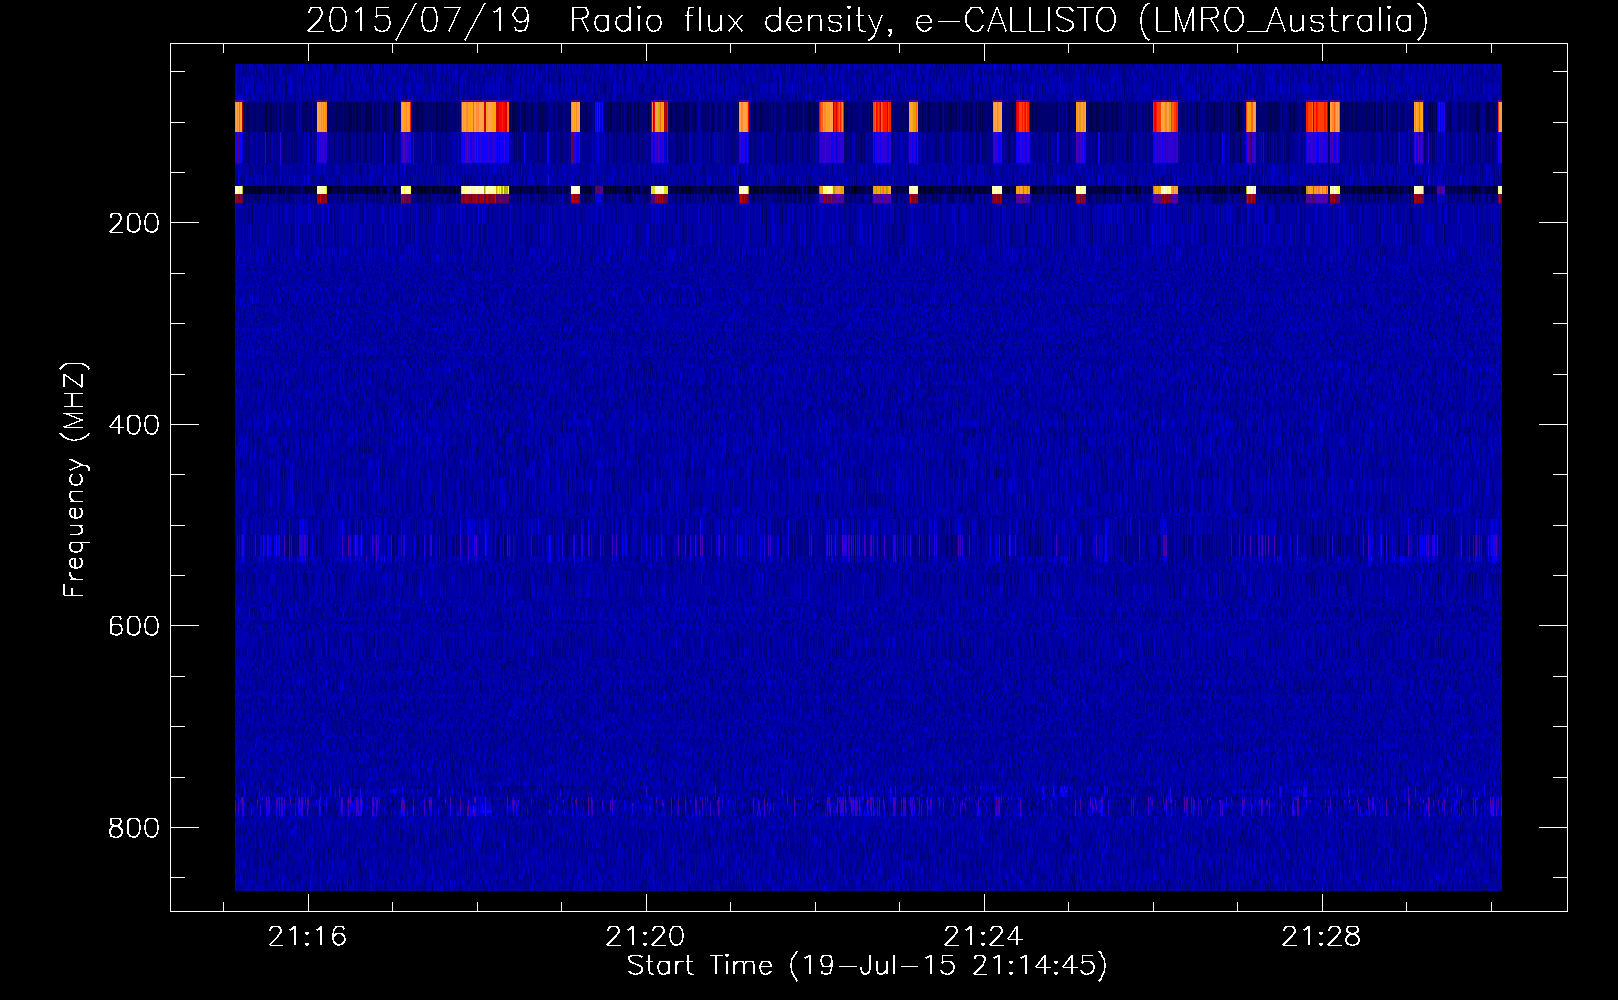This screenshot has height=1000, width=1618.
Task: Click the 400 frequency tick label
Action: [133, 425]
